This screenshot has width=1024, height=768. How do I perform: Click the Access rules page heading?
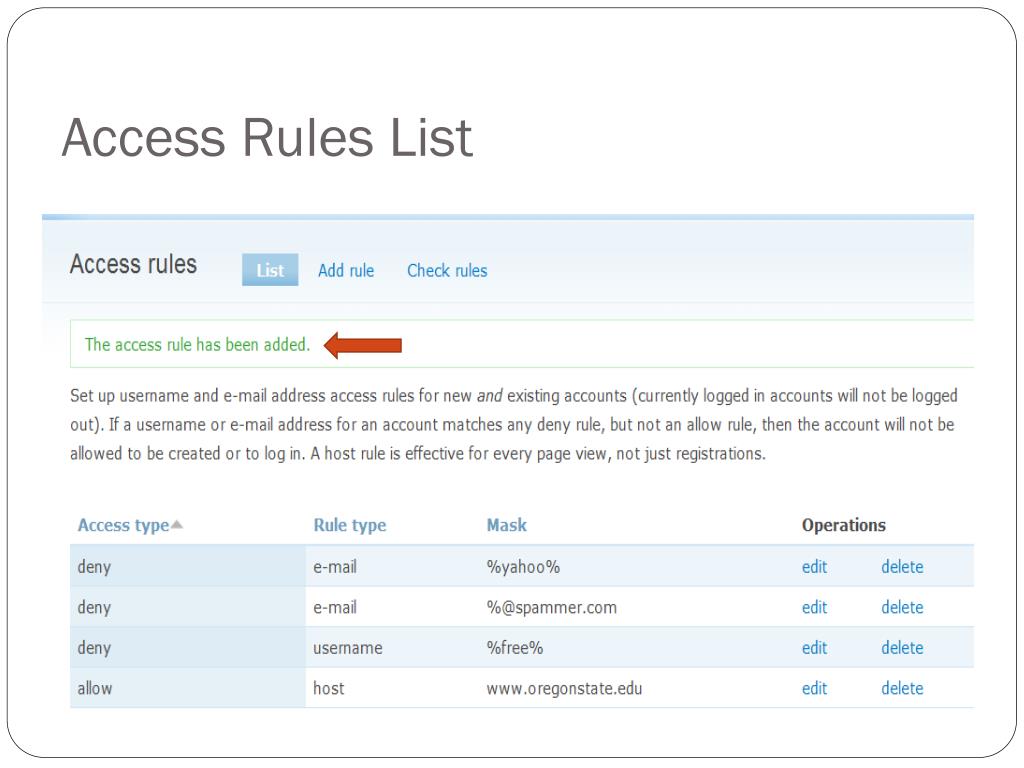[x=133, y=265]
